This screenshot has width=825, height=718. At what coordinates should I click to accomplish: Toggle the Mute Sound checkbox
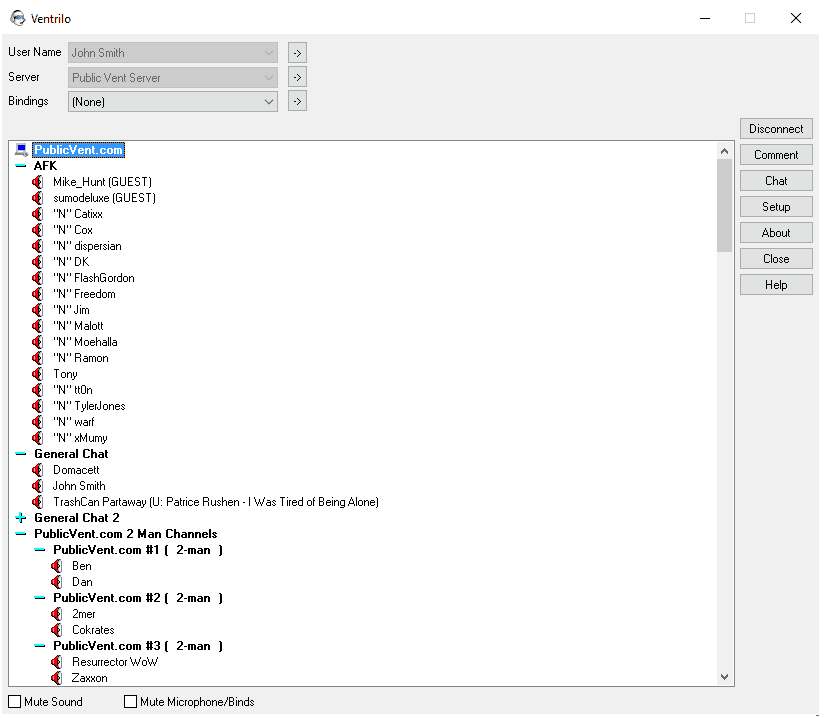click(x=15, y=702)
